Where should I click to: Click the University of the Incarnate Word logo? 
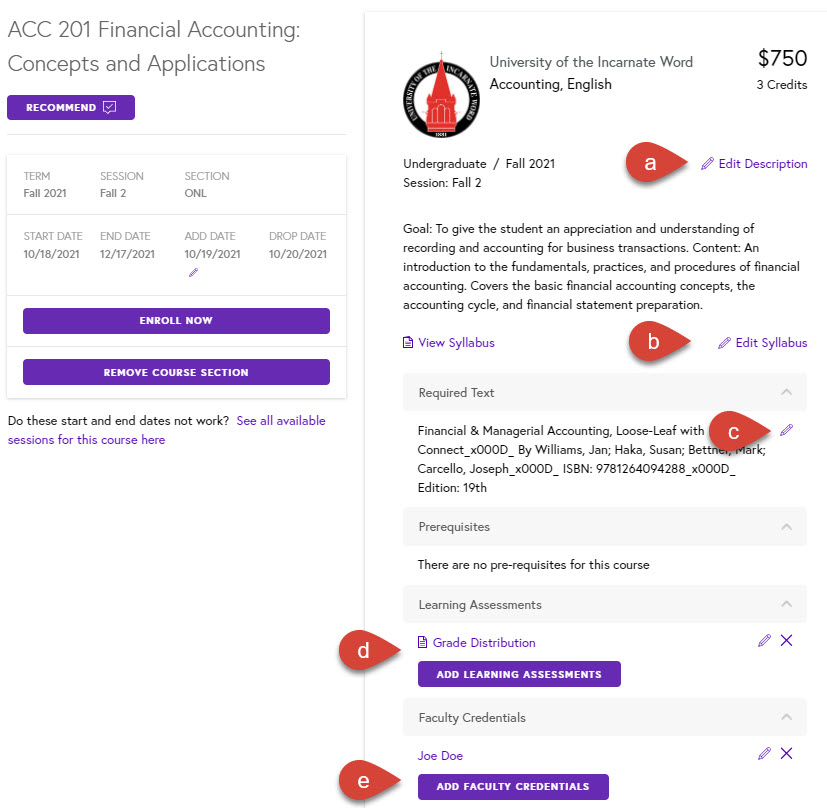tap(441, 95)
